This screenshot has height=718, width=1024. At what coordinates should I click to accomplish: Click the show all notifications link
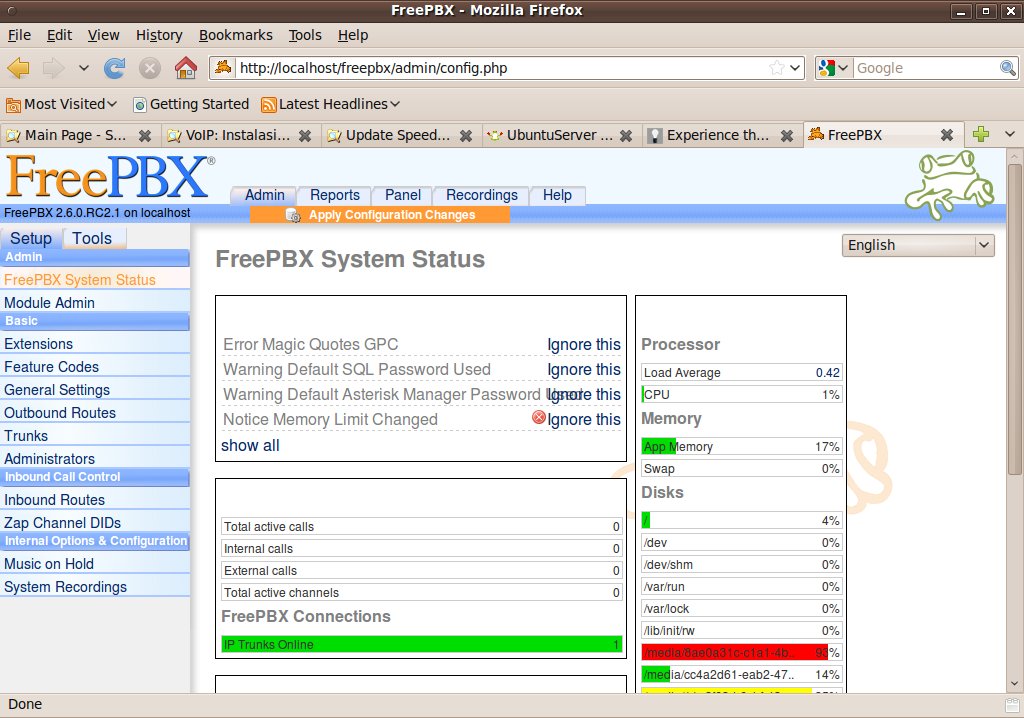coord(250,446)
